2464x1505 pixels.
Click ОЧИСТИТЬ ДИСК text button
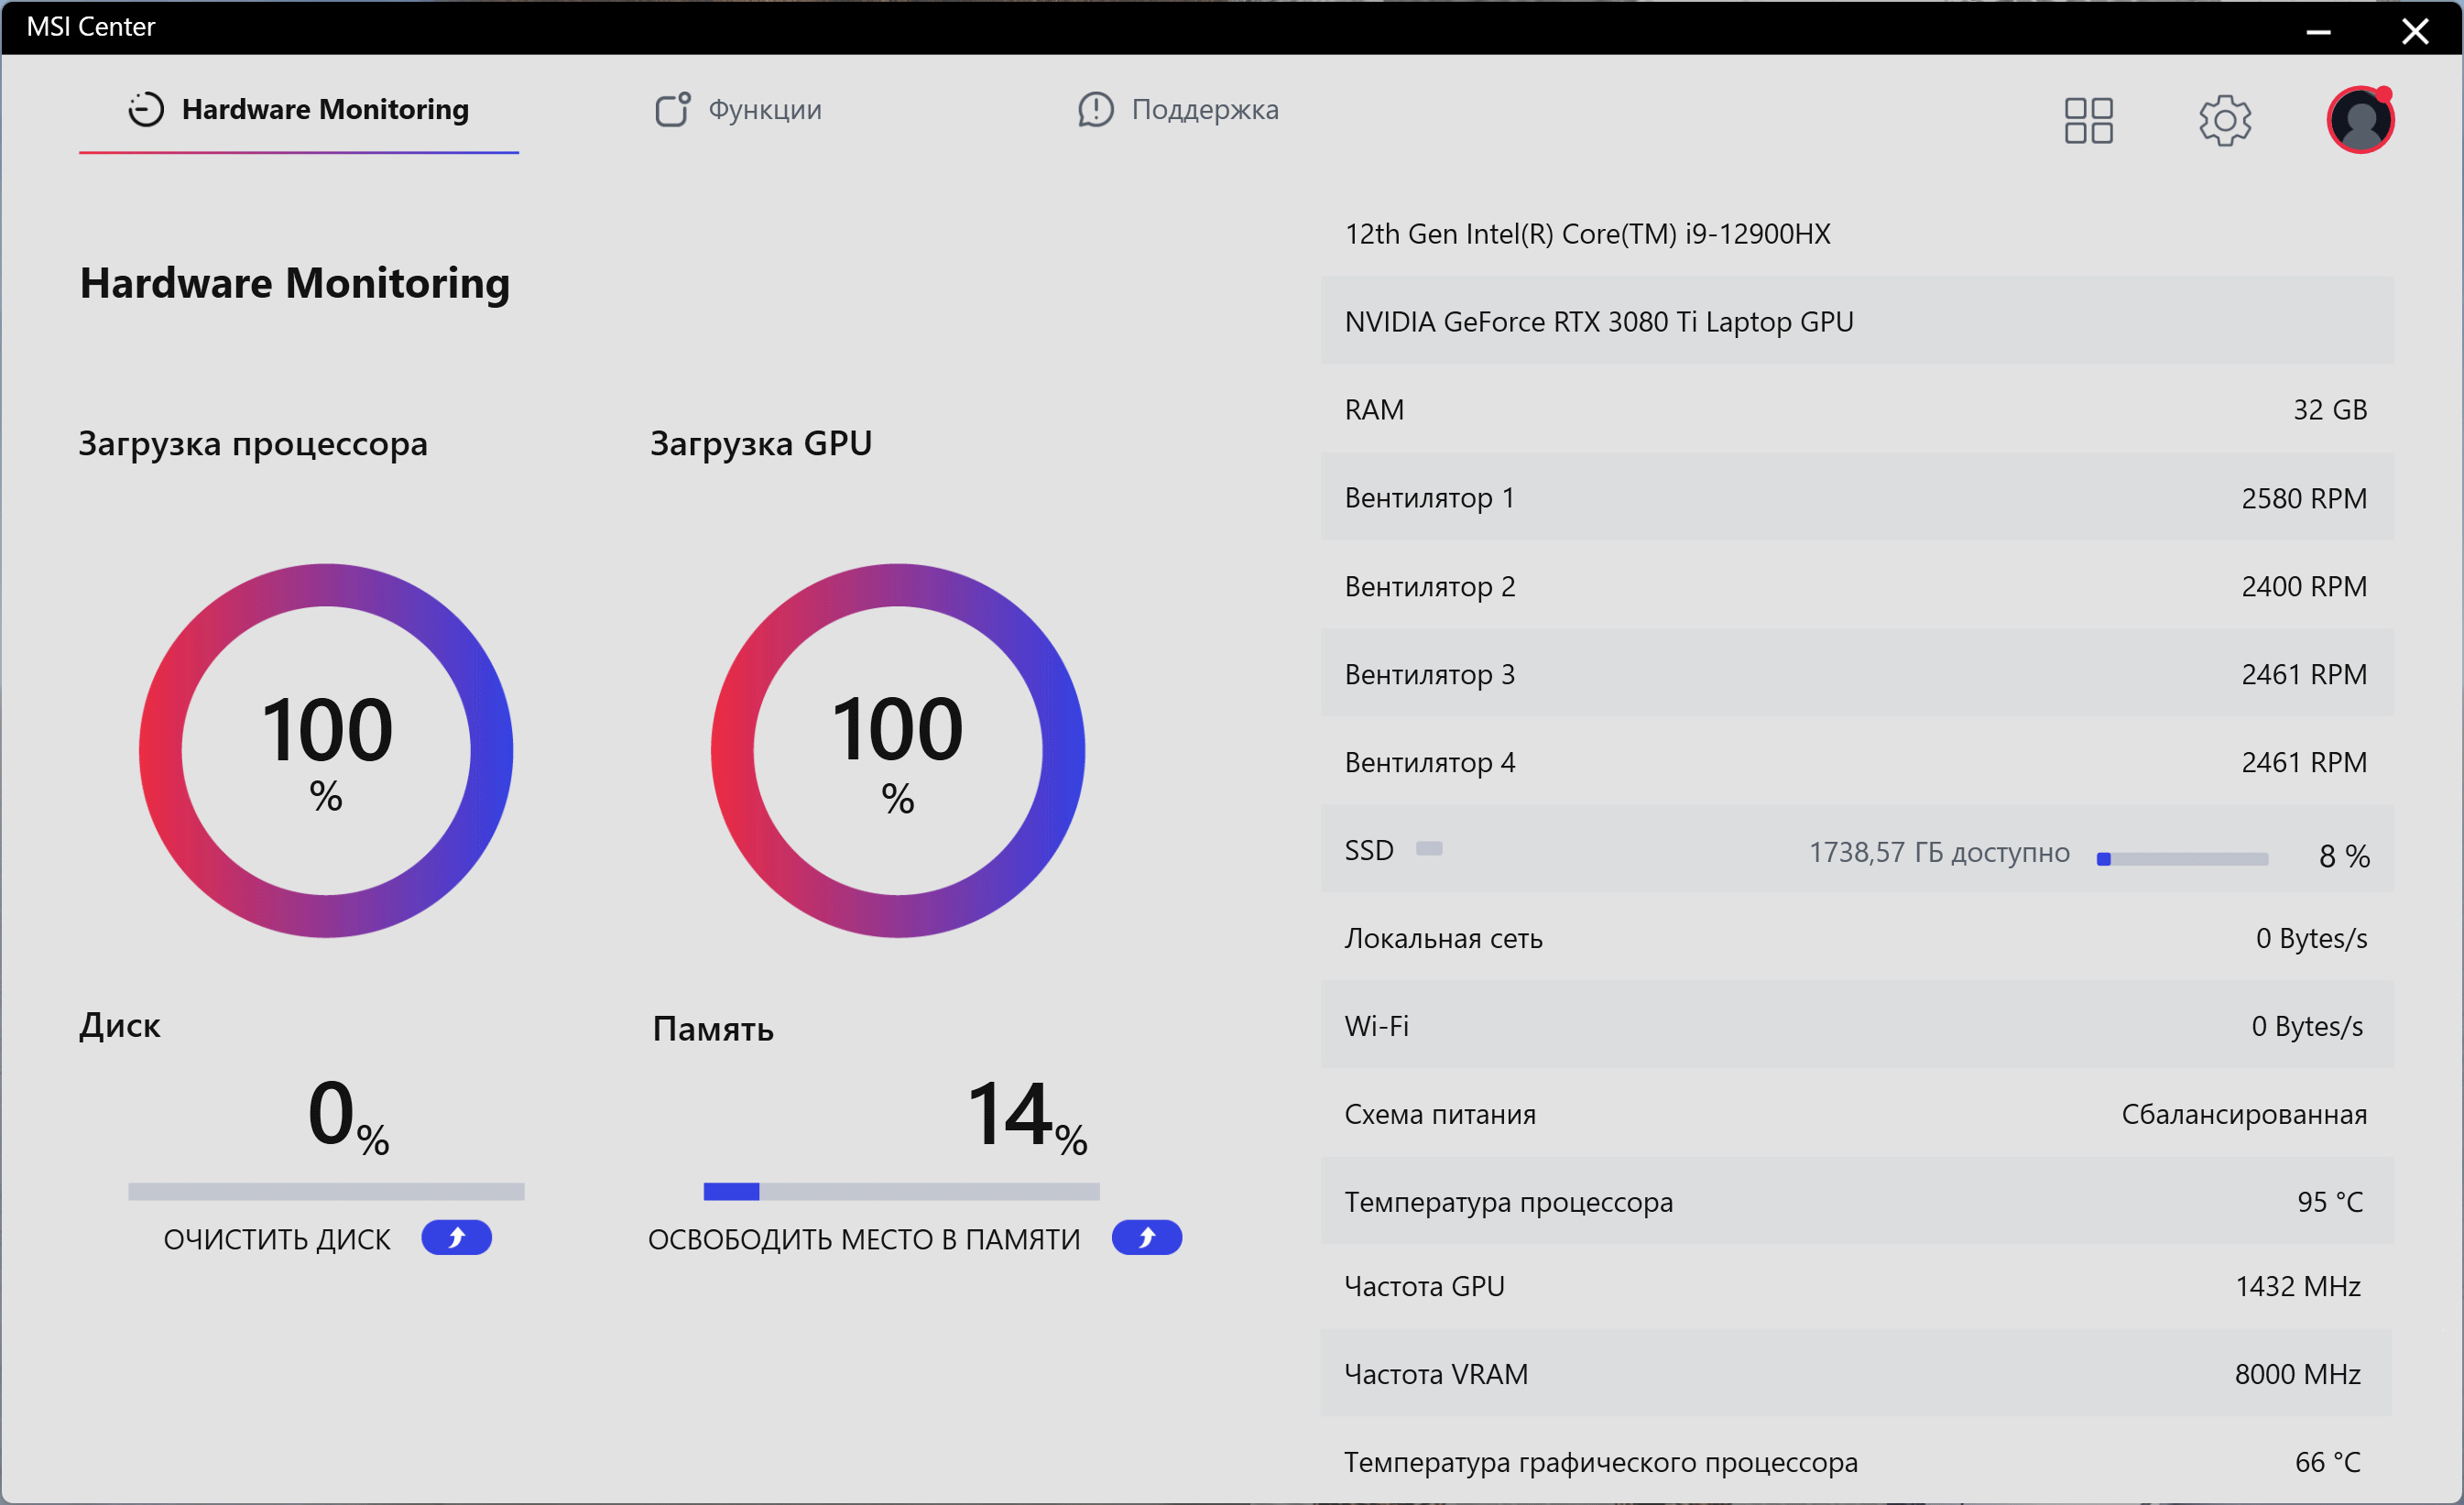pyautogui.click(x=277, y=1239)
